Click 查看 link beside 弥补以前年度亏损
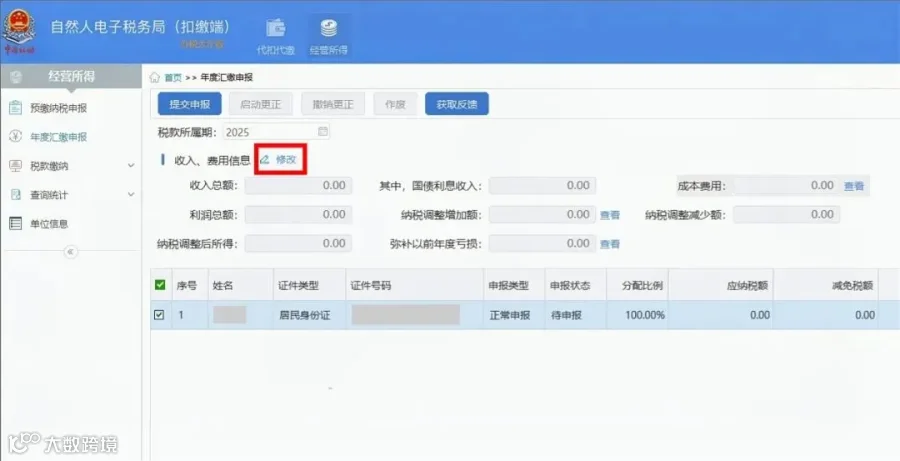Image resolution: width=900 pixels, height=461 pixels. point(610,244)
